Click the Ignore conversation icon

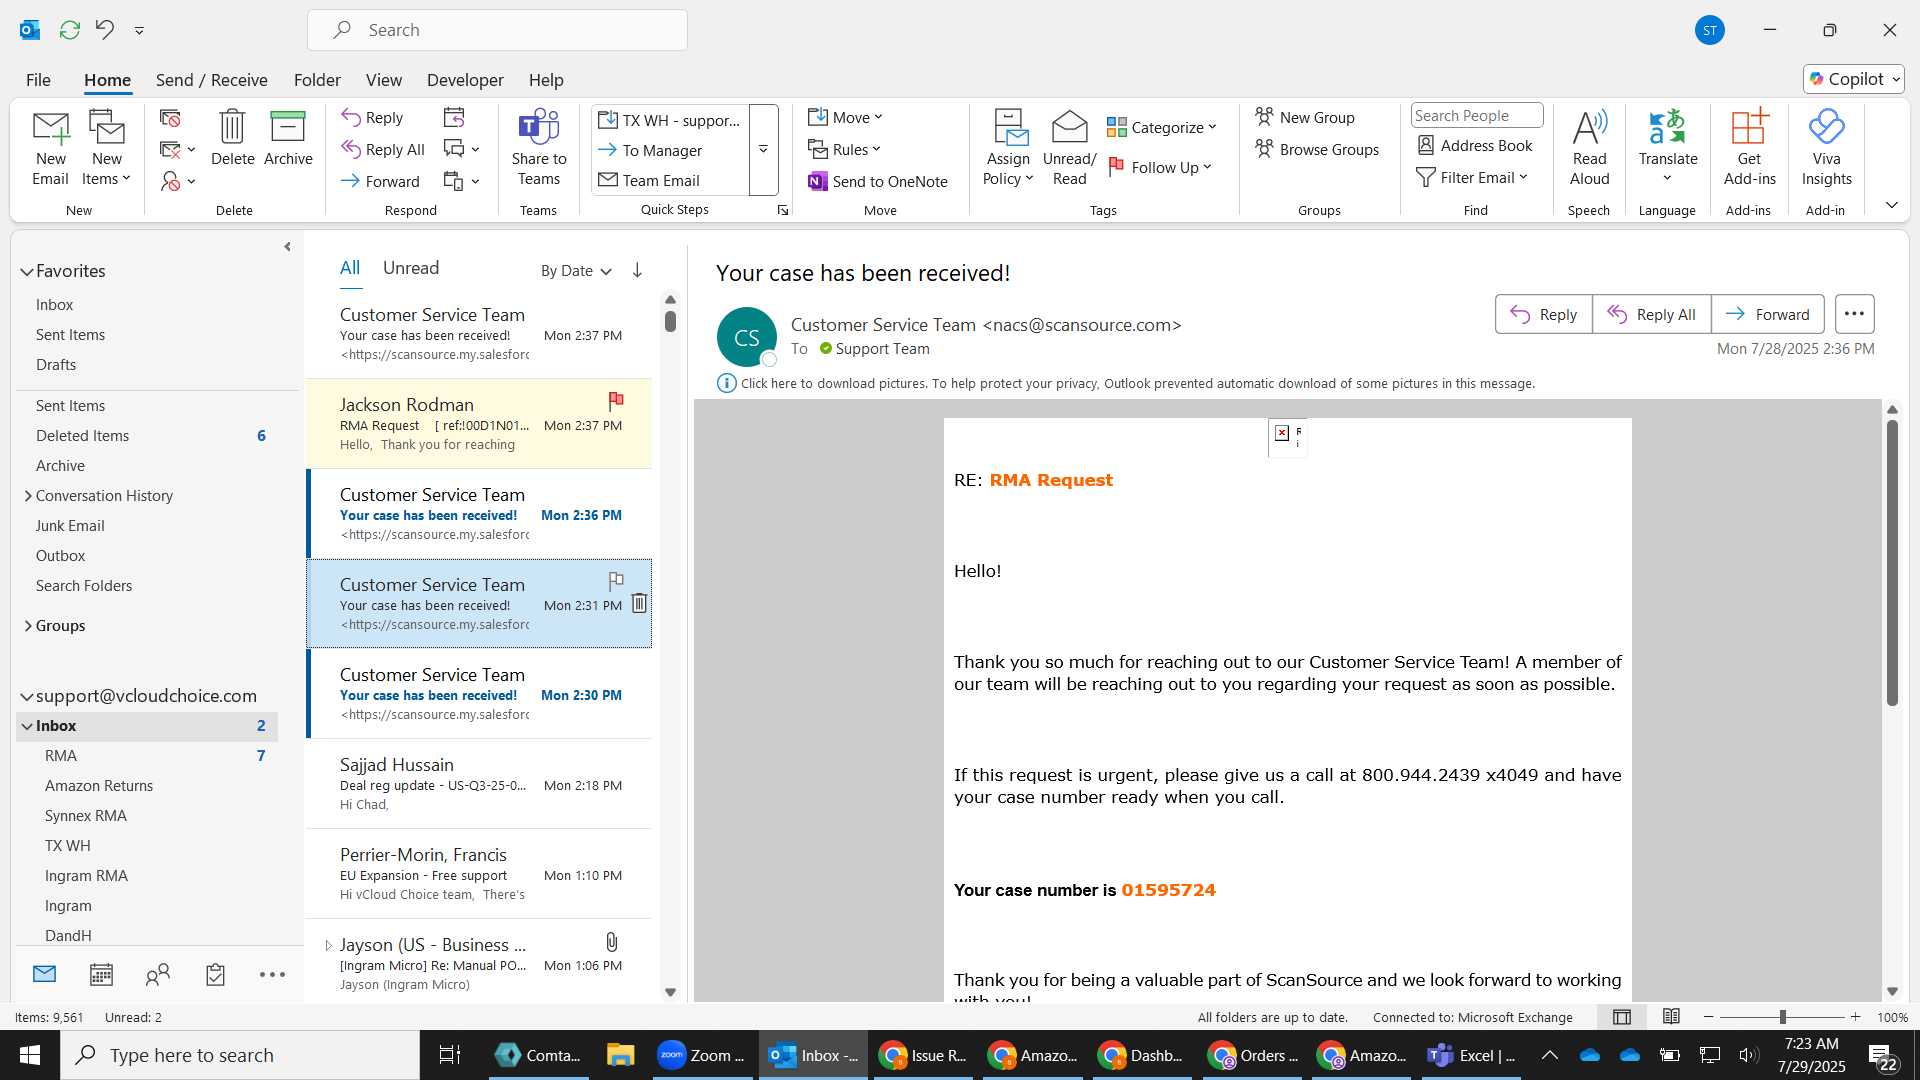pos(170,118)
